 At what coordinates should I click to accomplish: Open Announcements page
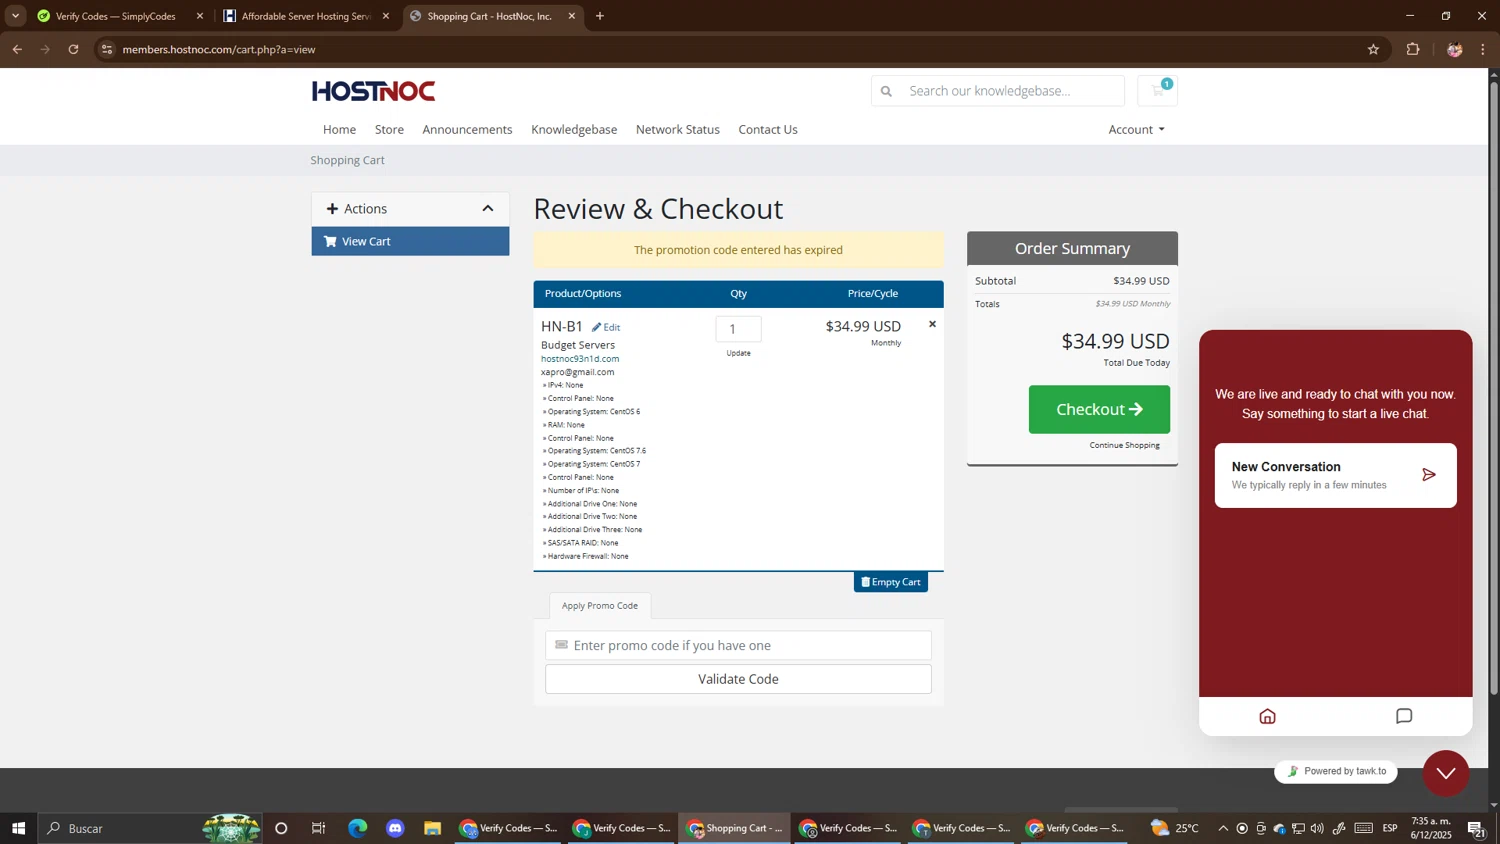[x=467, y=129]
